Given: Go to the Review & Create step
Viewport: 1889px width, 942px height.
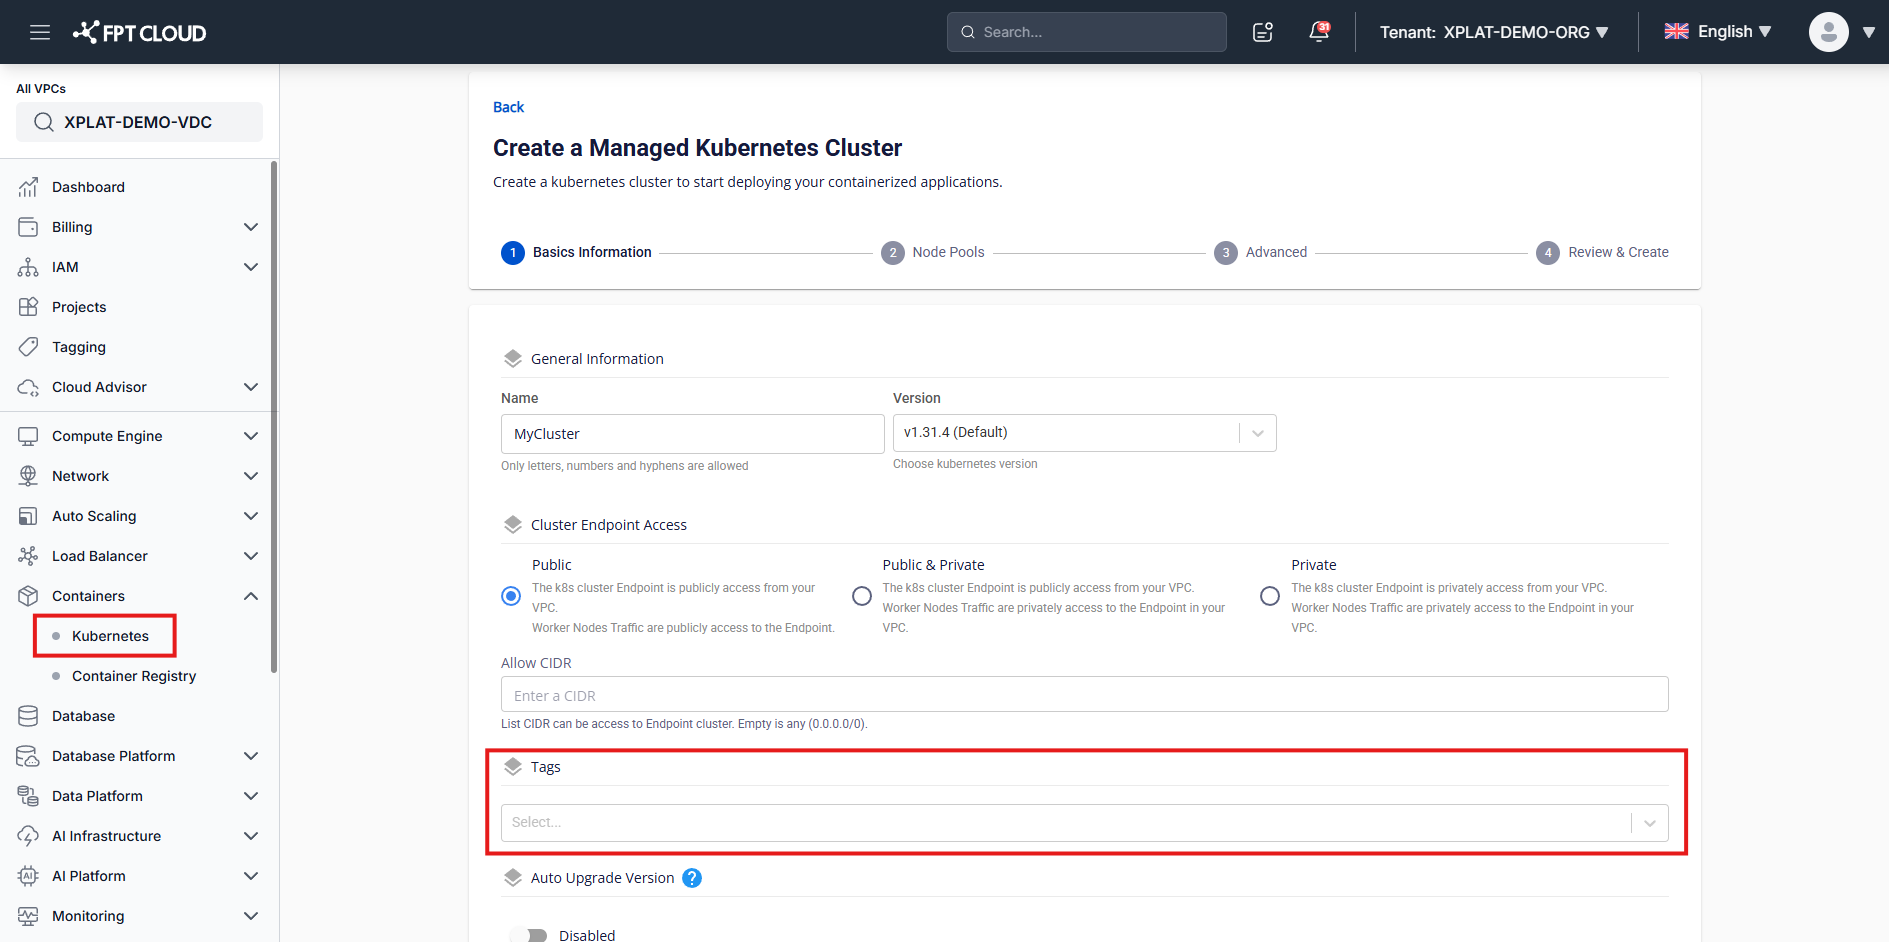Looking at the screenshot, I should 1603,252.
